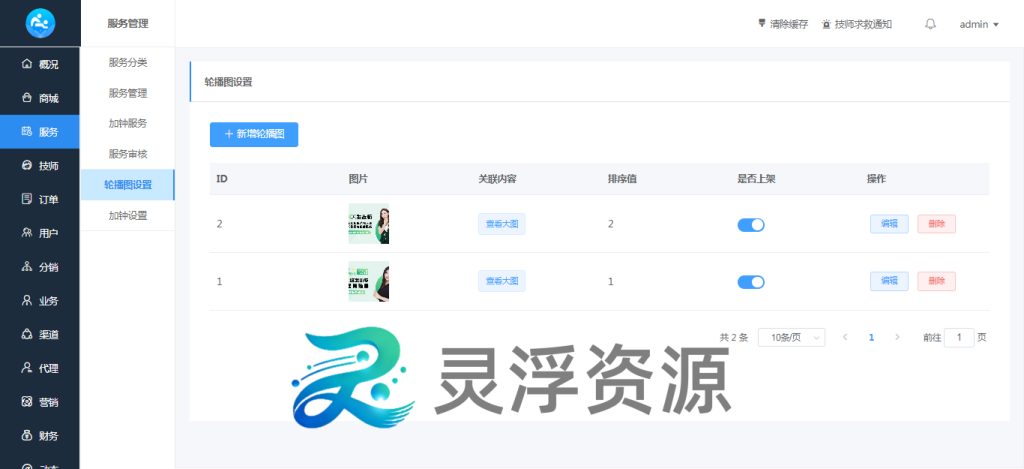
Task: Open the 订单 order icon
Action: tap(27, 199)
